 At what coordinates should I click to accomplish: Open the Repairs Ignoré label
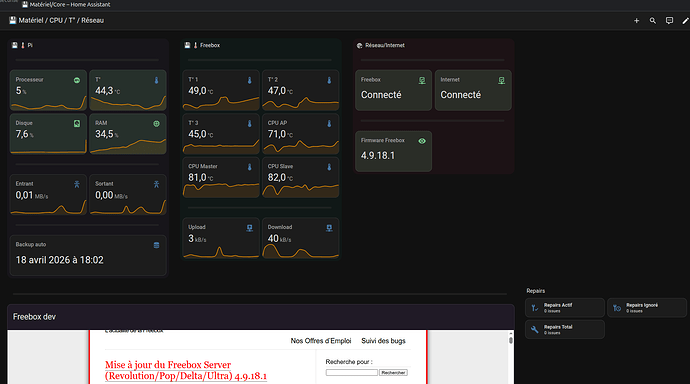click(x=642, y=305)
